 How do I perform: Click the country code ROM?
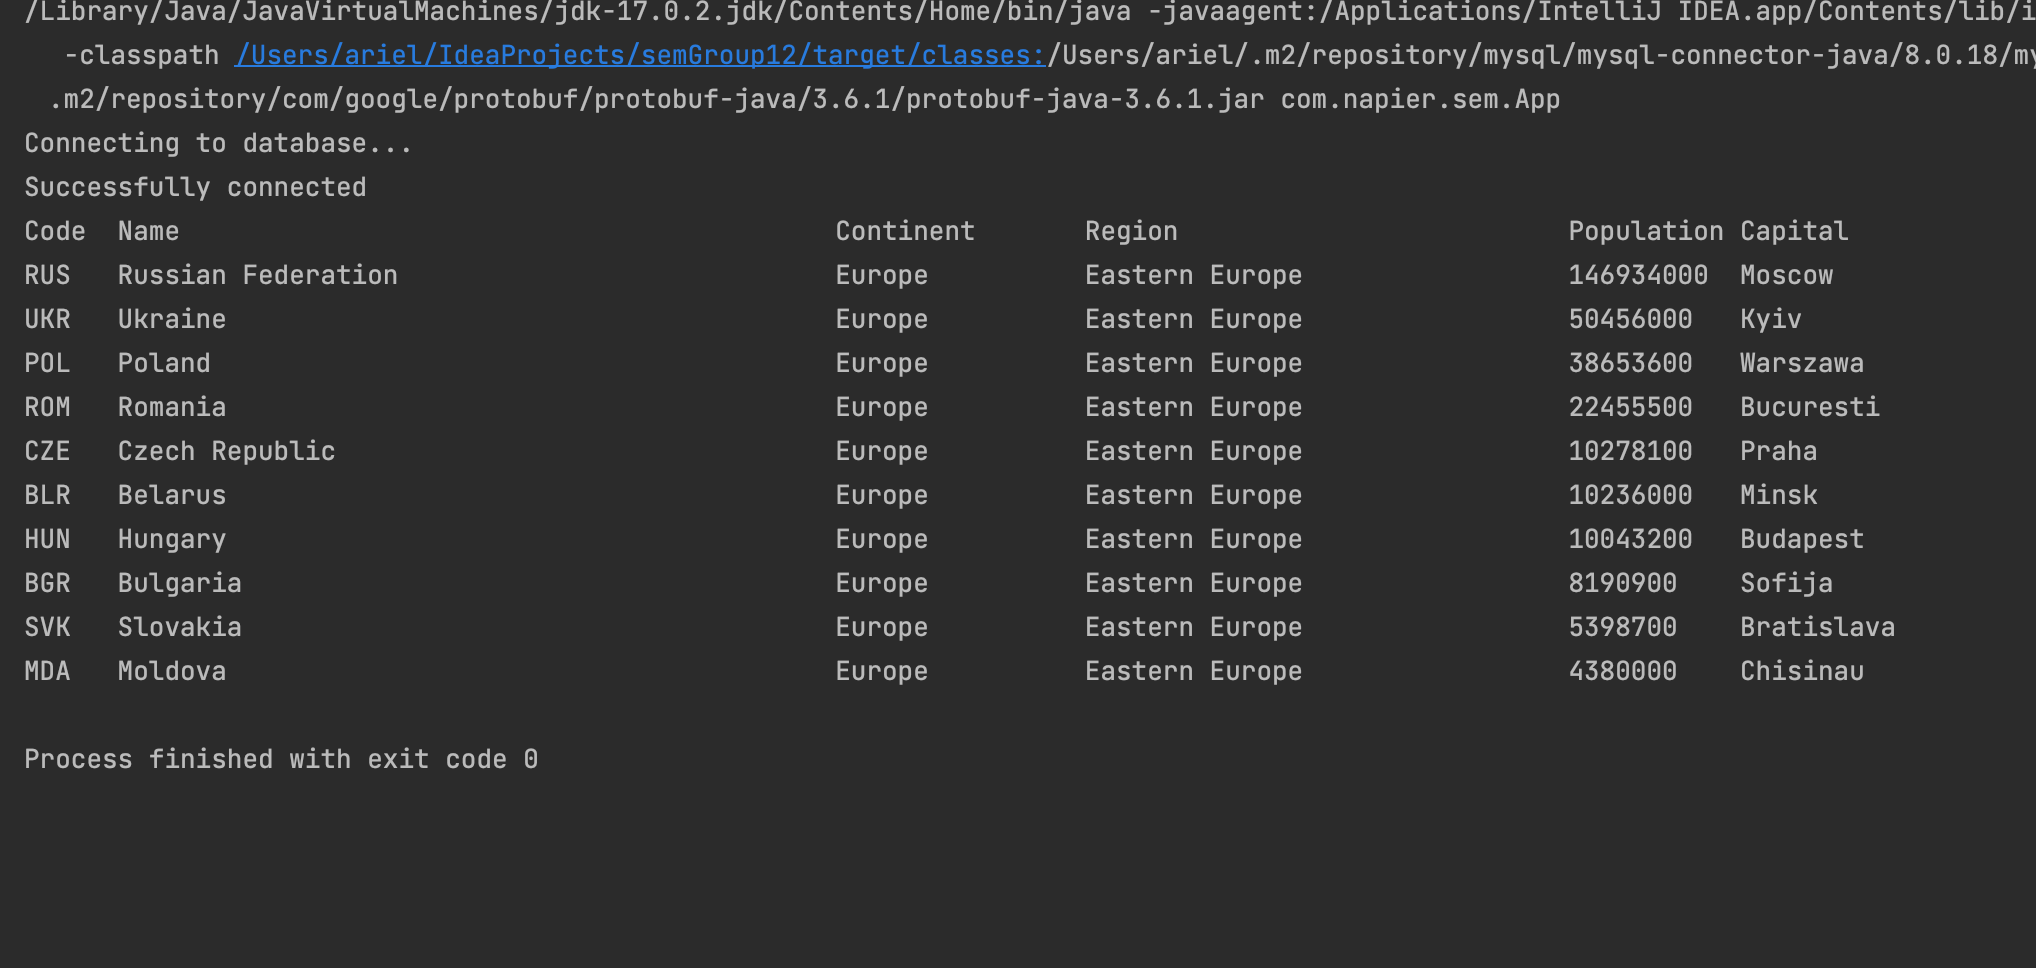48,407
